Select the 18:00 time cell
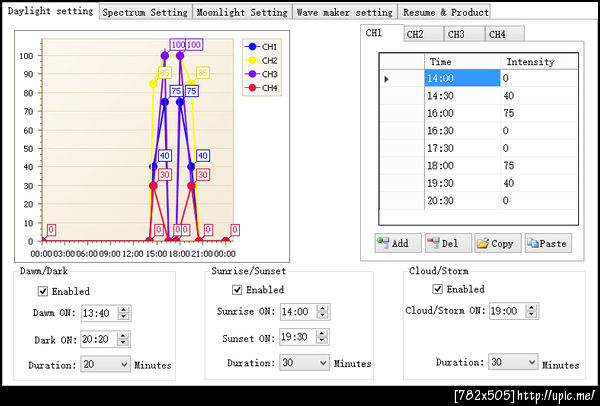Viewport: 600px width, 406px height. coord(462,166)
